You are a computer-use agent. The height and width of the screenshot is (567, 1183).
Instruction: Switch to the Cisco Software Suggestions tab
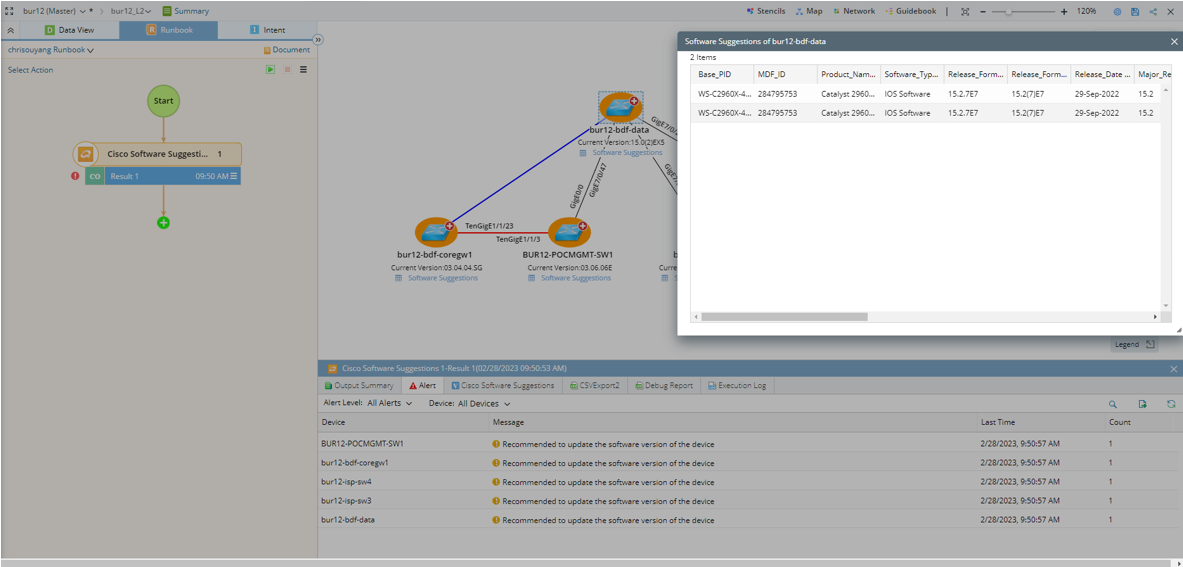pyautogui.click(x=502, y=385)
